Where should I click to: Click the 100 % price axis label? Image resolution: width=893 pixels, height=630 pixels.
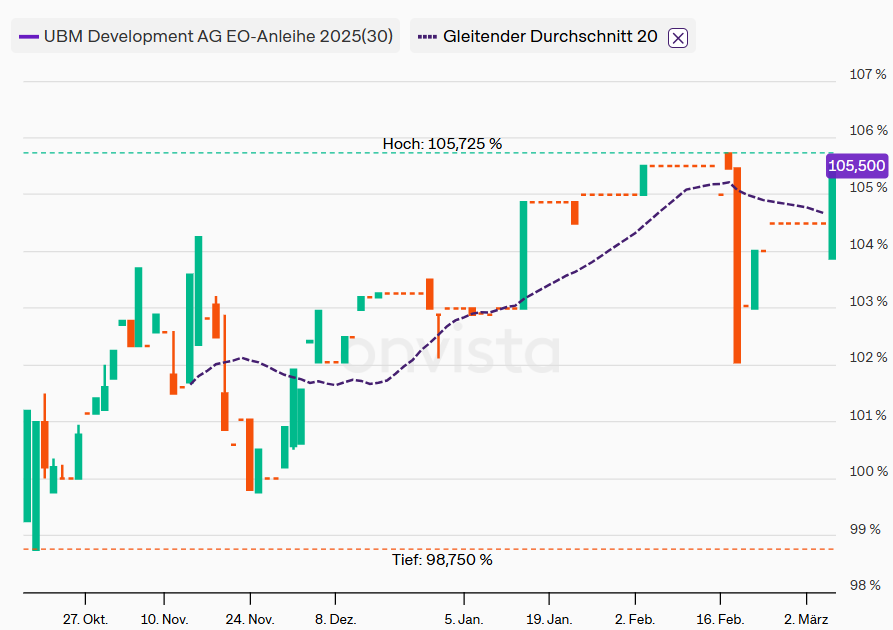[868, 471]
